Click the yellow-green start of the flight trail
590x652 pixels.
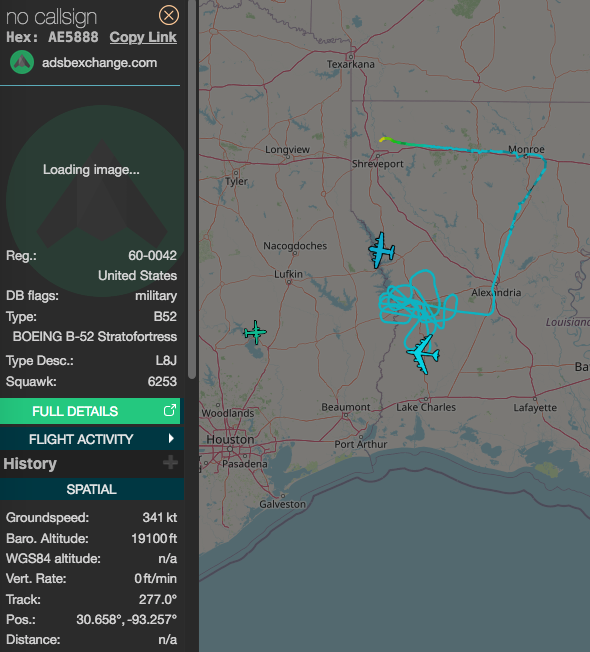click(x=385, y=139)
